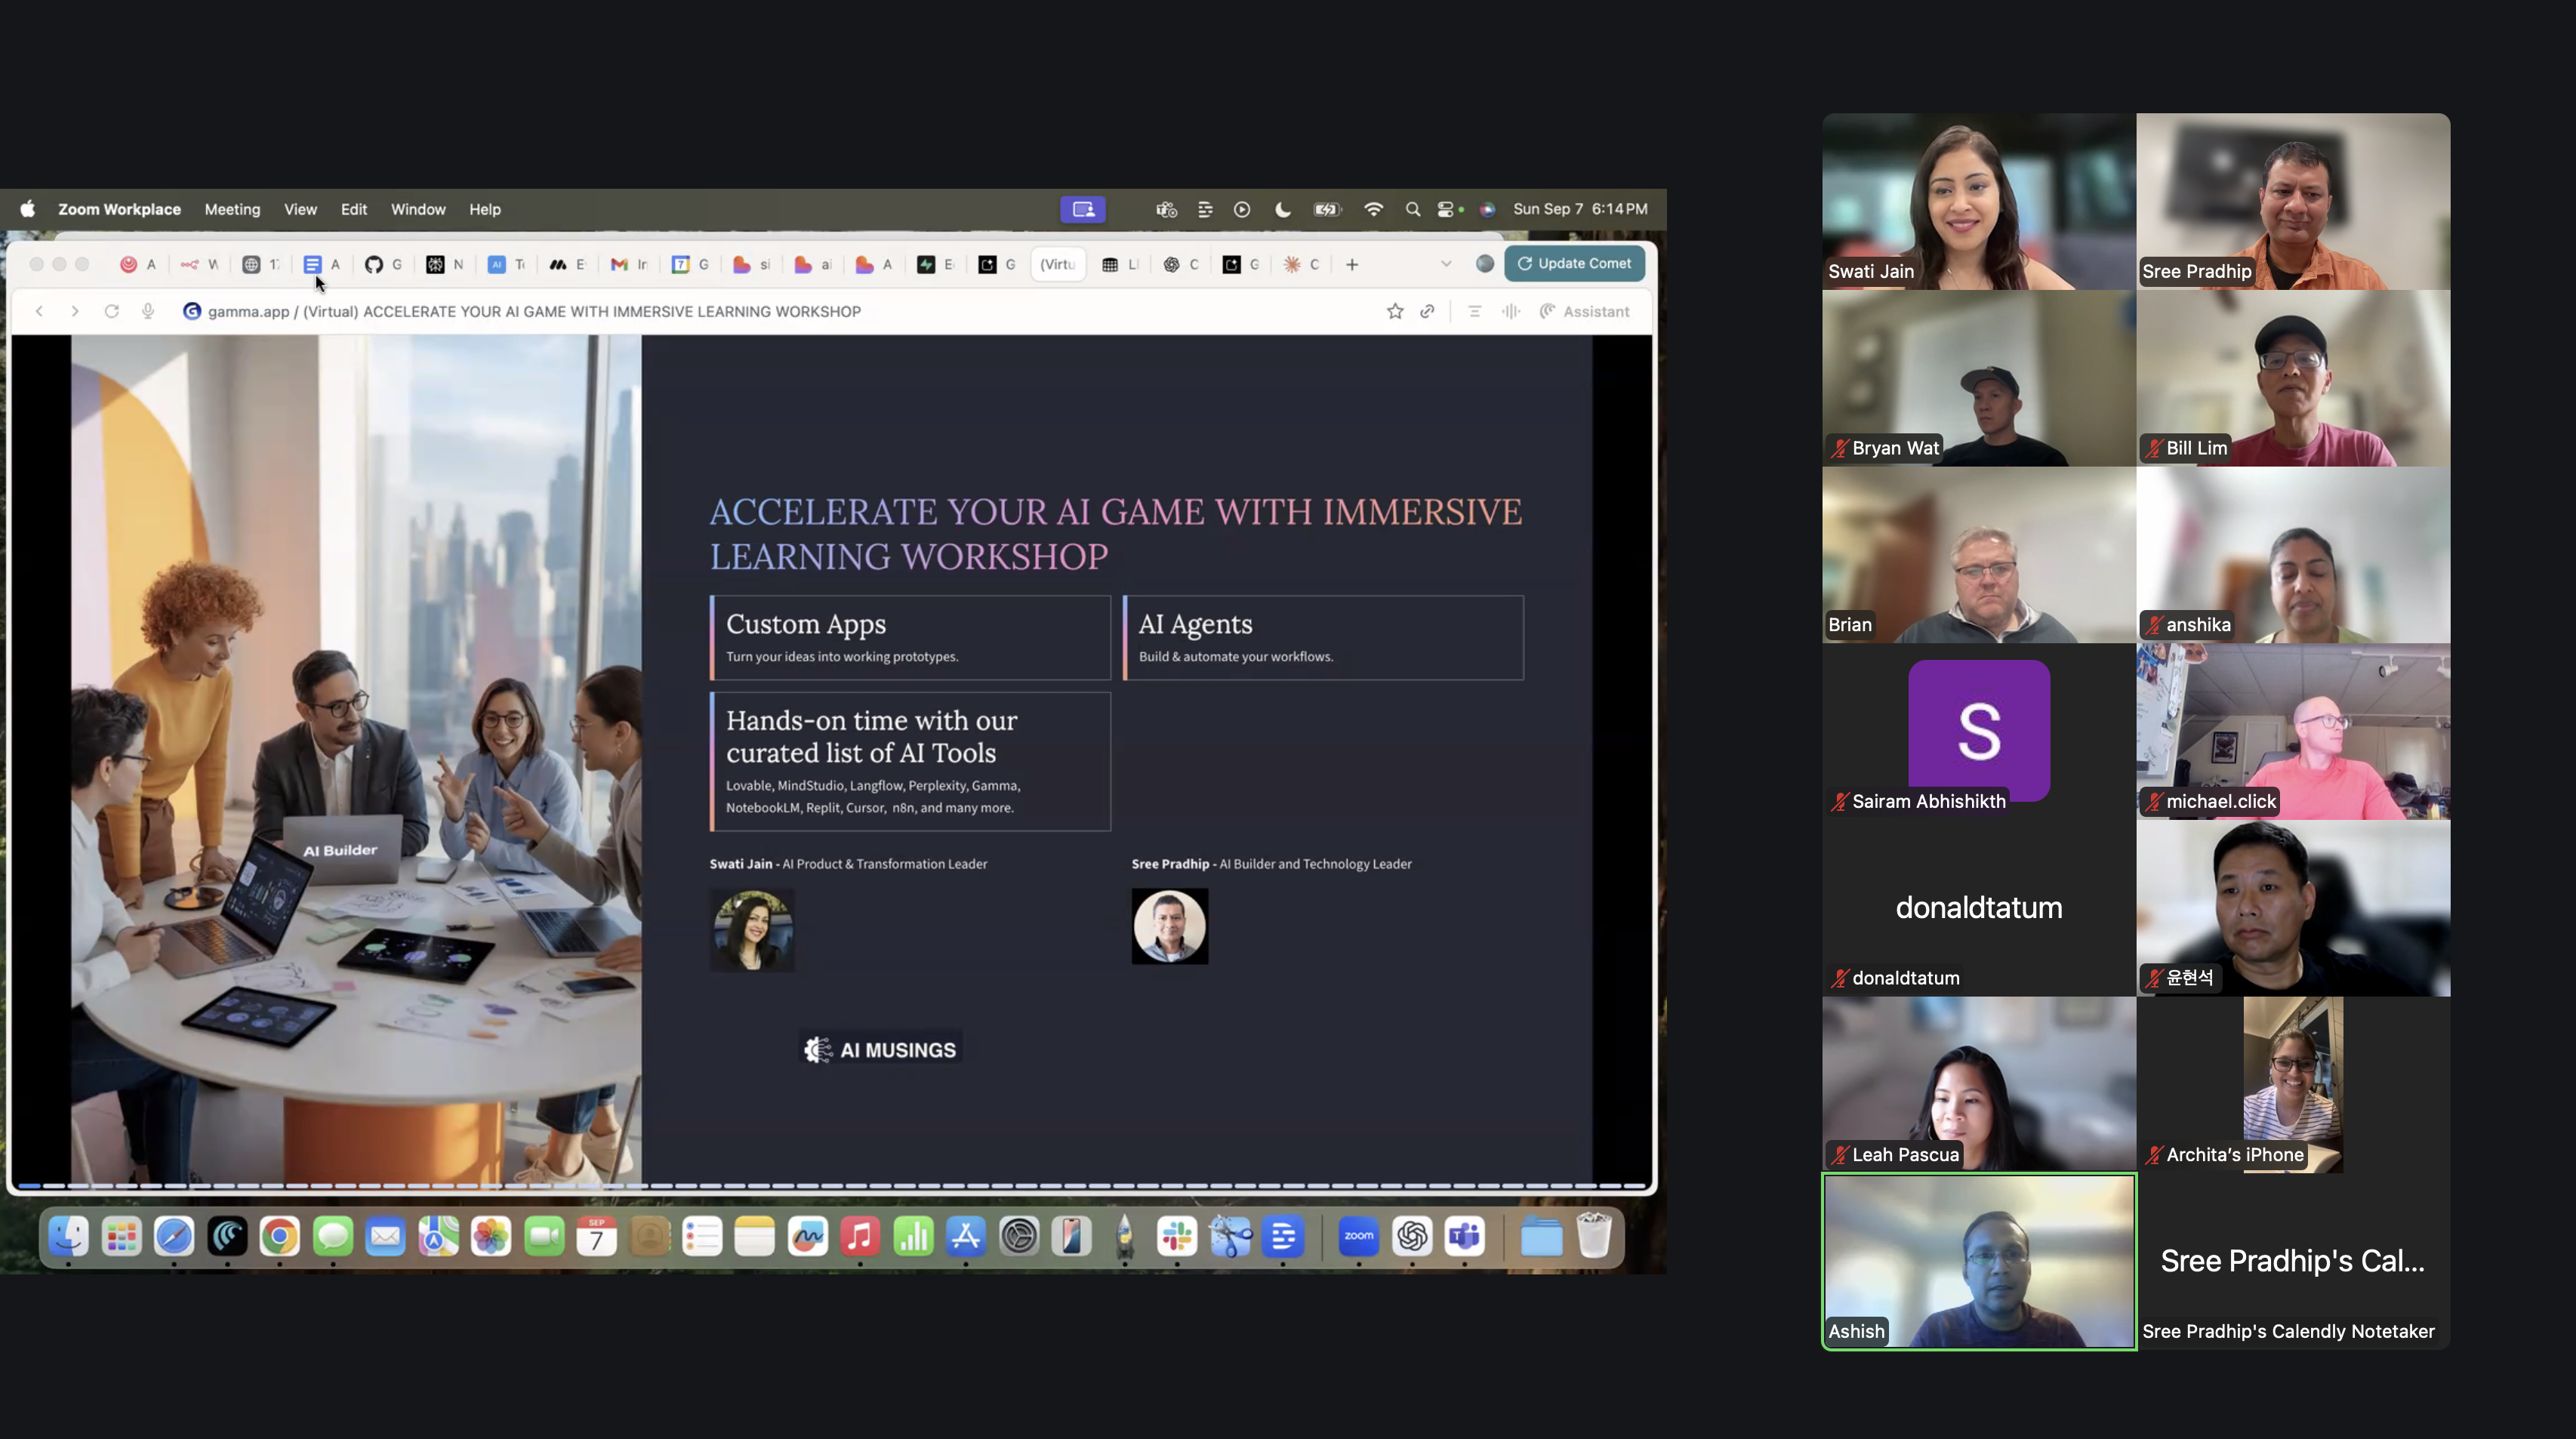Click Swati Jain's slide headshot

click(x=752, y=930)
